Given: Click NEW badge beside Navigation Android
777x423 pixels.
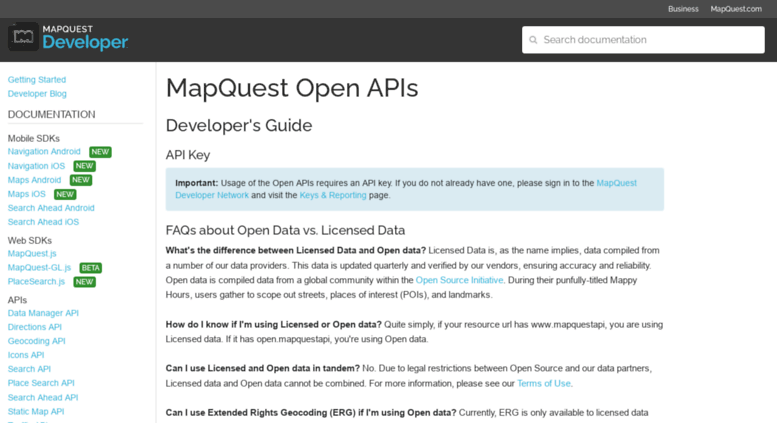Looking at the screenshot, I should coord(100,152).
